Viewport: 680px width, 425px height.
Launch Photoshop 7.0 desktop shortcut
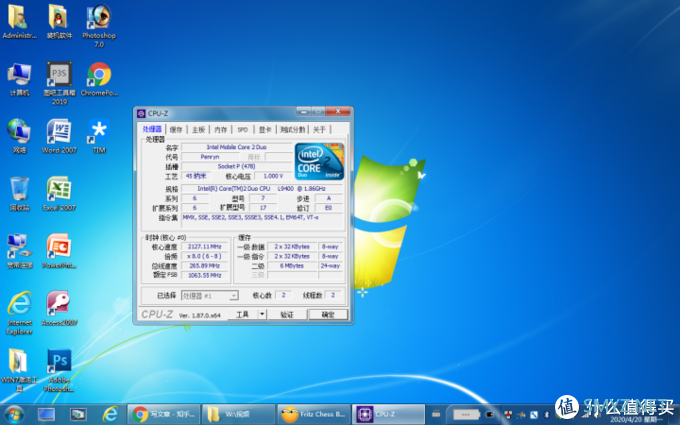point(99,25)
